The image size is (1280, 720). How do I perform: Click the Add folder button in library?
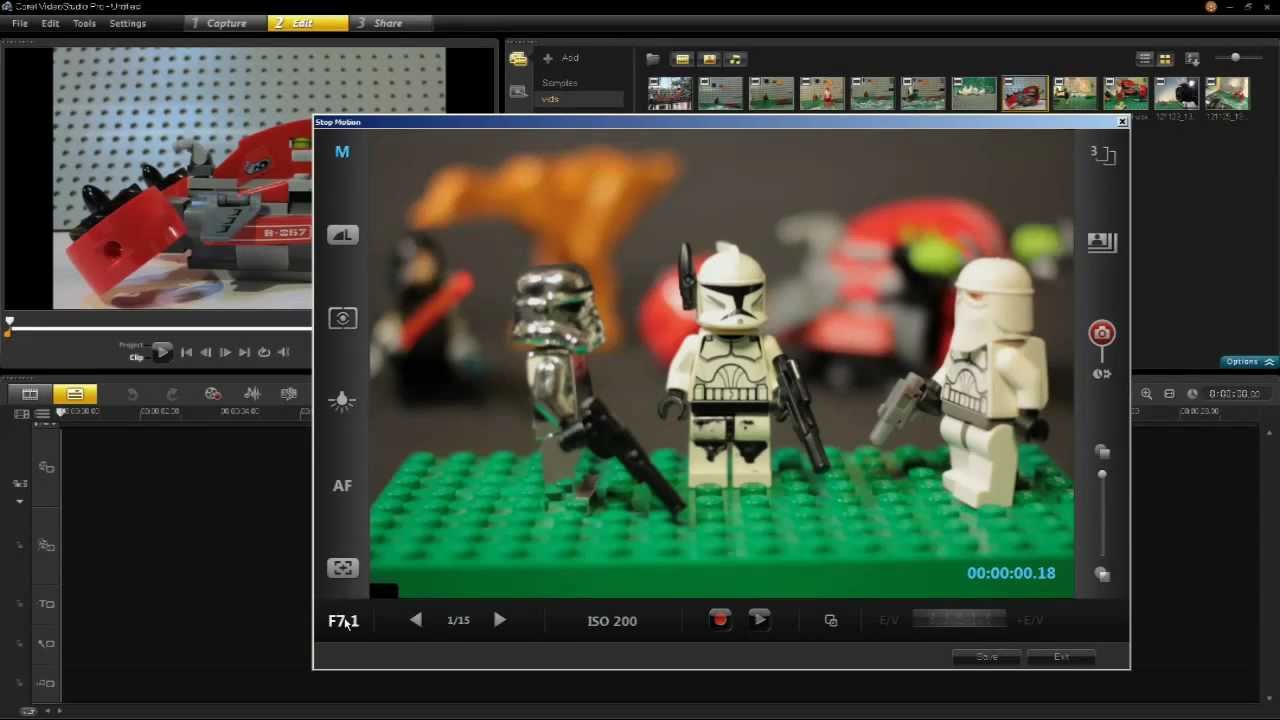pyautogui.click(x=561, y=58)
